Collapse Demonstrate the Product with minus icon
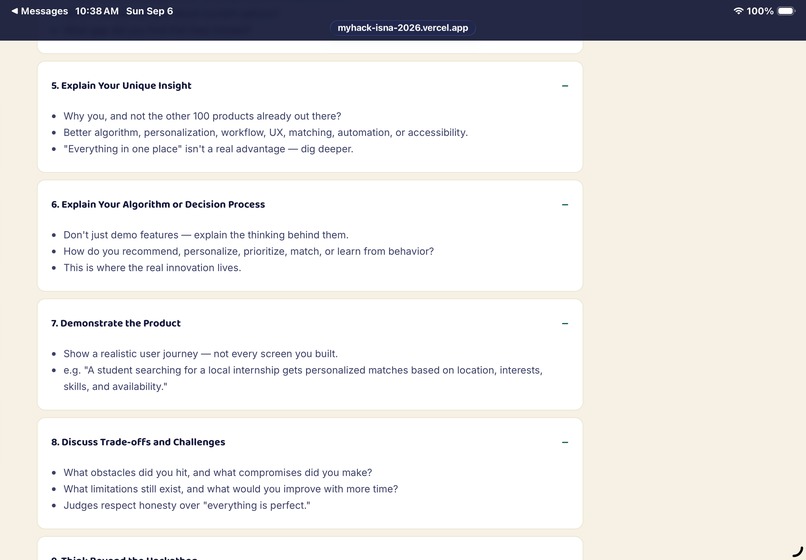Image resolution: width=806 pixels, height=560 pixels. tap(565, 323)
